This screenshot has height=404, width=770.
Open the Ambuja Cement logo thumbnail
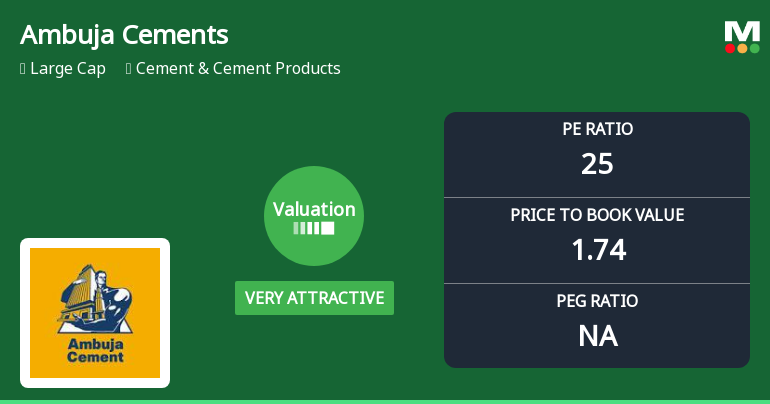coord(95,313)
